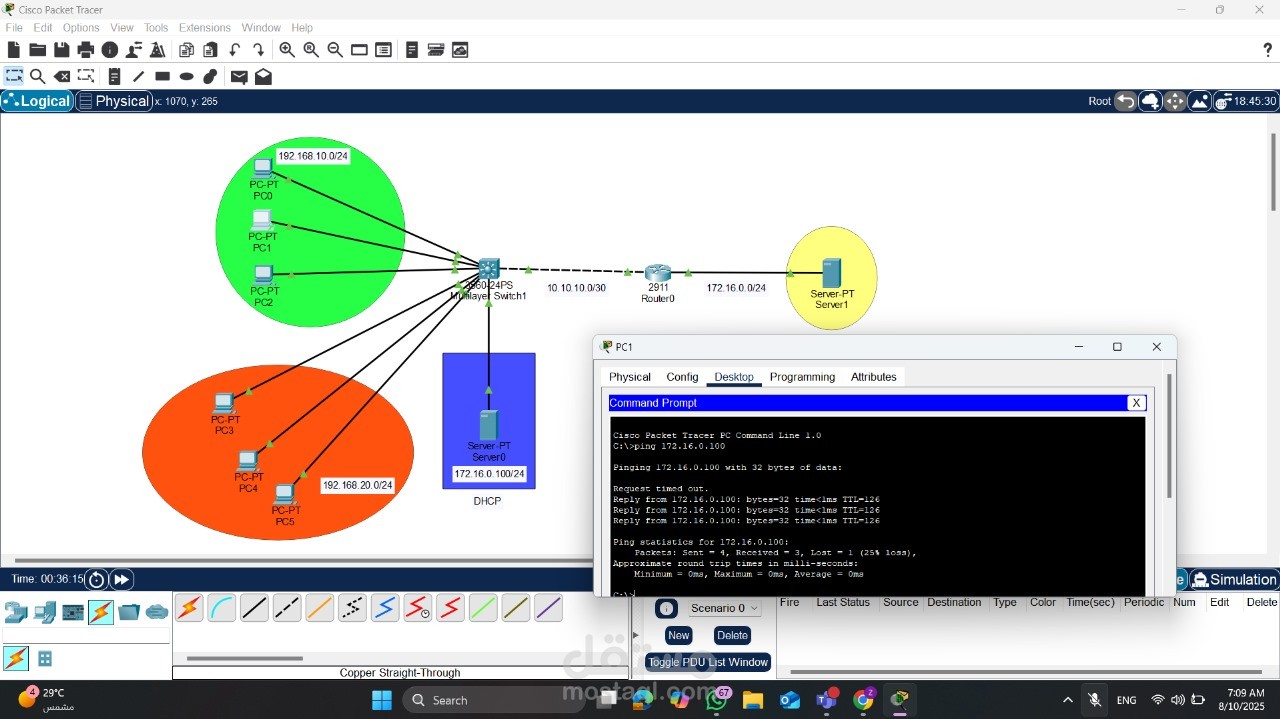Save the project with the floppy disk icon

pos(62,50)
